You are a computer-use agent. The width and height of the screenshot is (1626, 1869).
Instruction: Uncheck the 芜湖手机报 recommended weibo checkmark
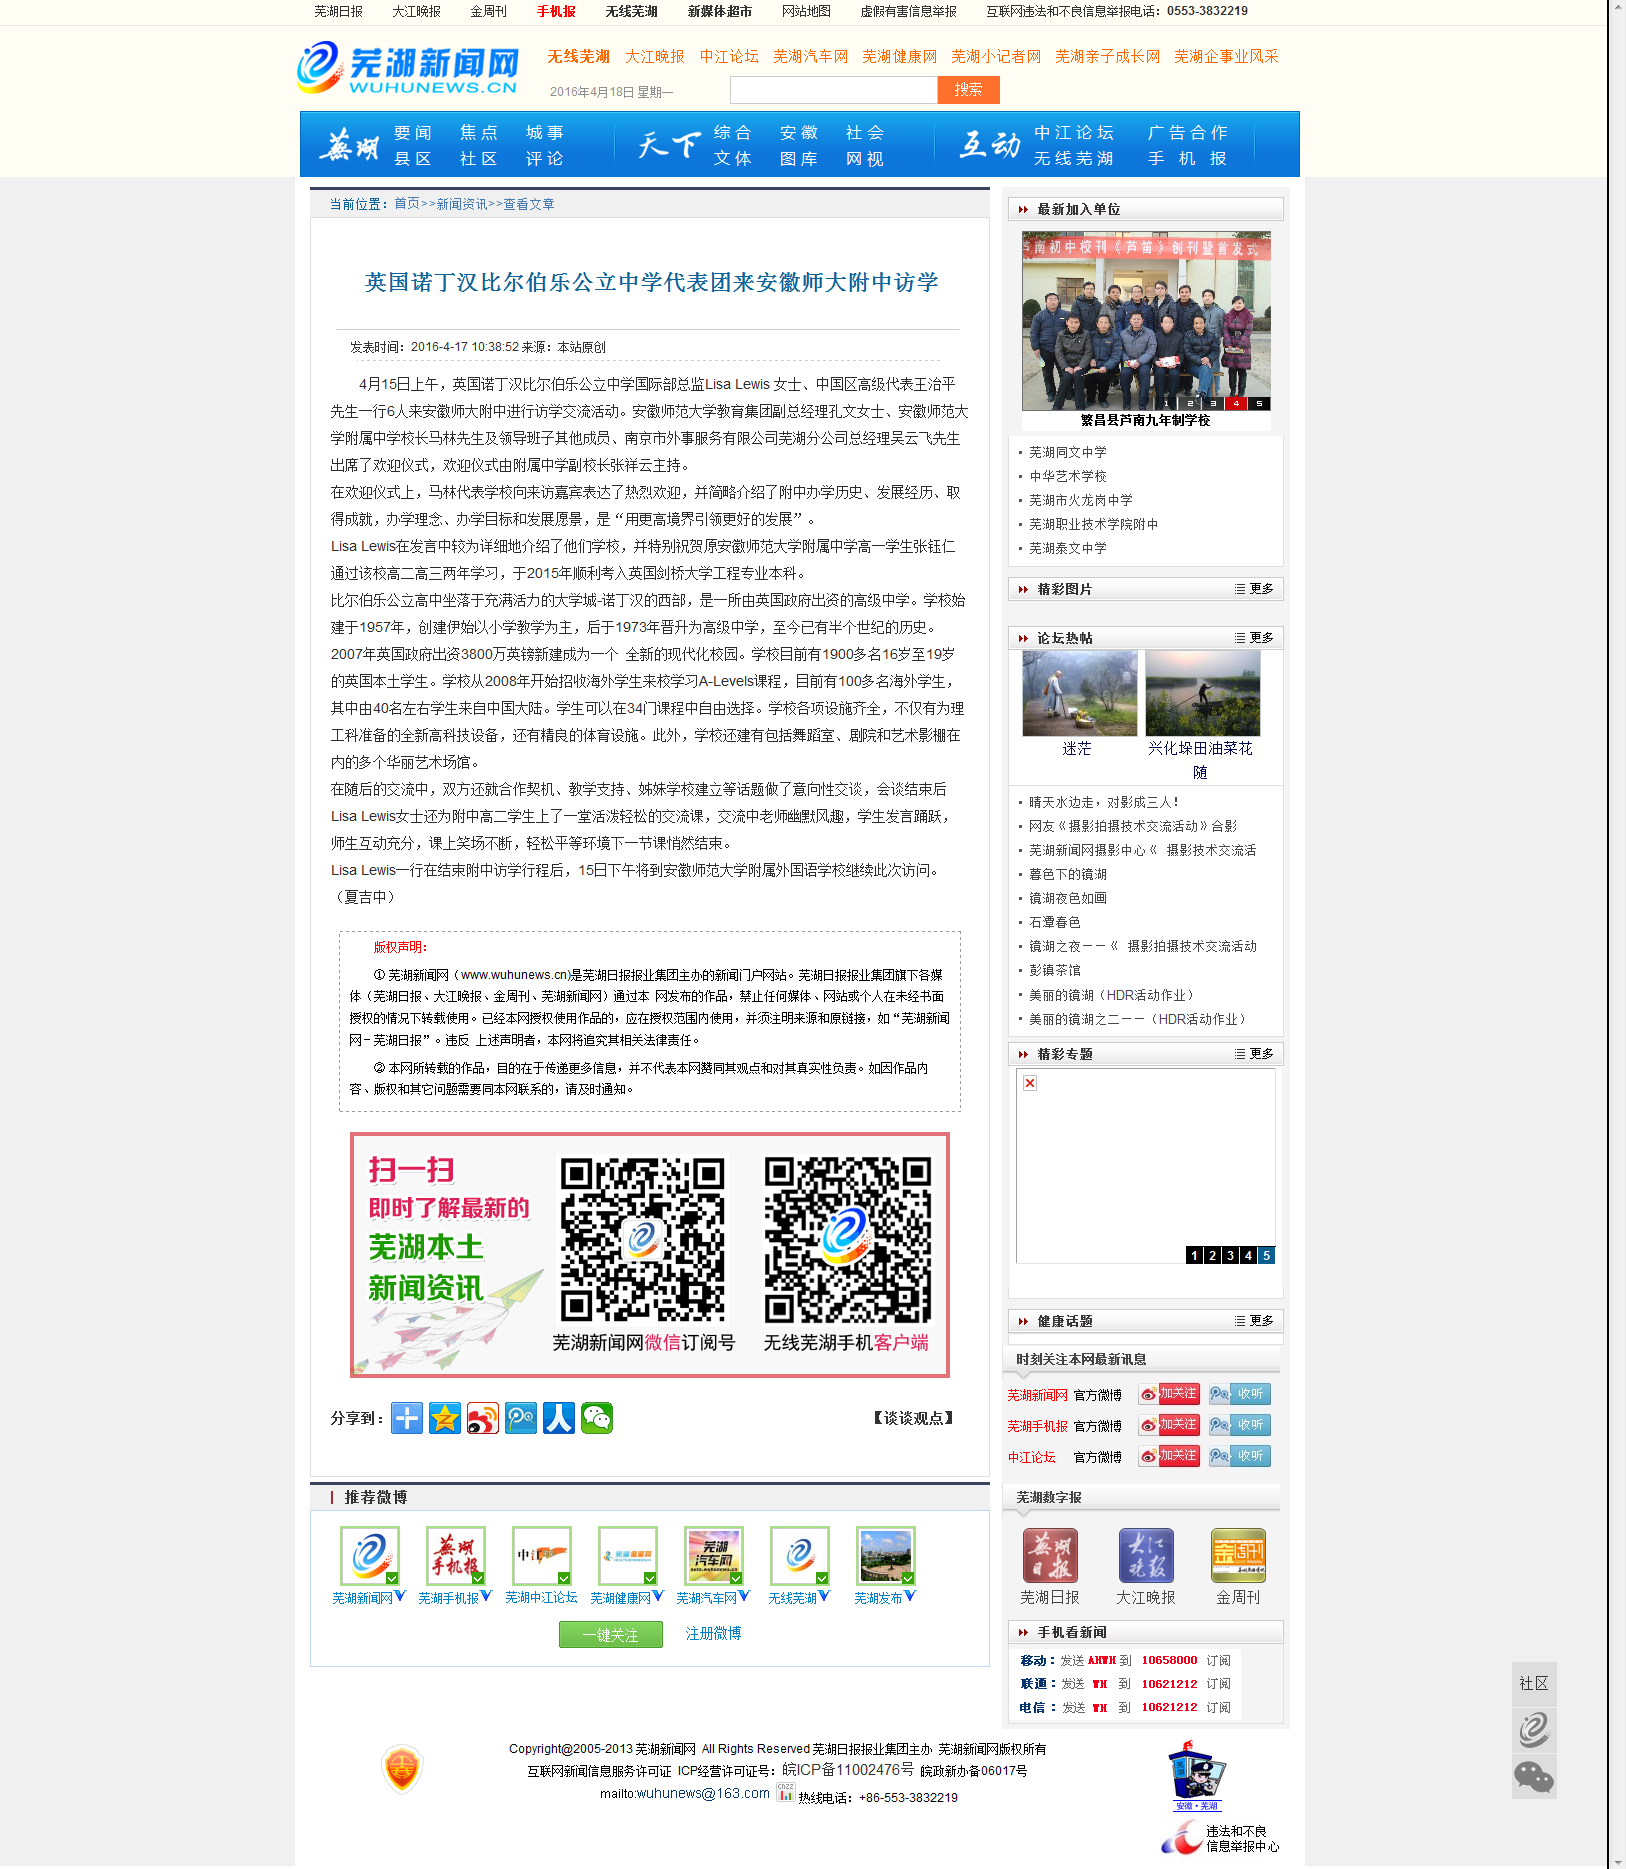(x=479, y=1578)
